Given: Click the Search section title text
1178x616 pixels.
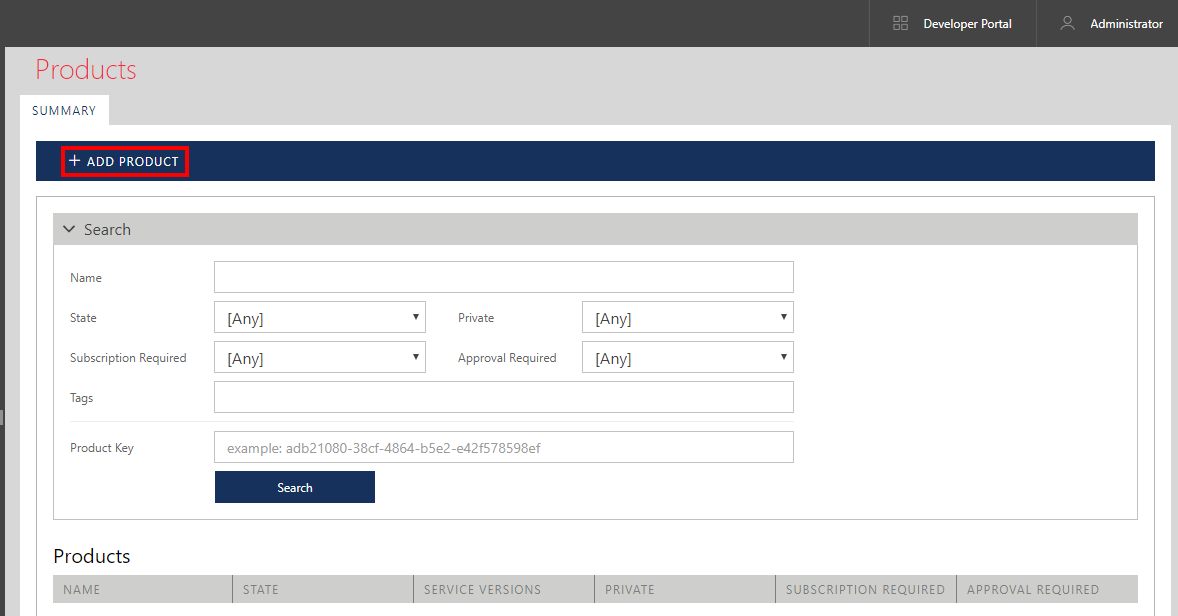Looking at the screenshot, I should pyautogui.click(x=107, y=229).
